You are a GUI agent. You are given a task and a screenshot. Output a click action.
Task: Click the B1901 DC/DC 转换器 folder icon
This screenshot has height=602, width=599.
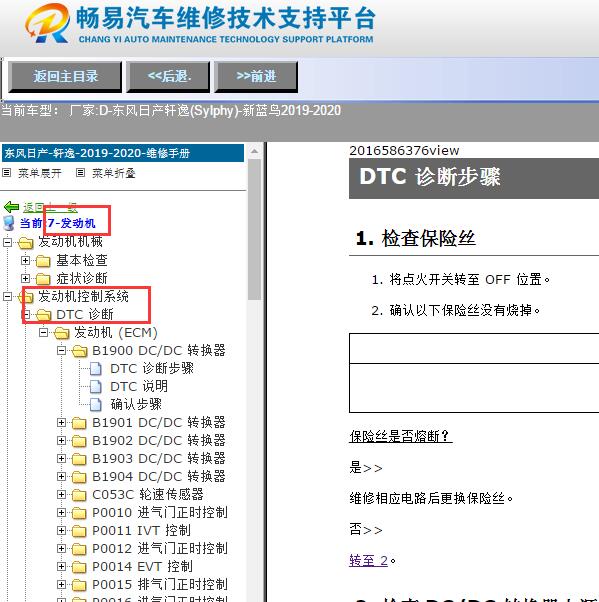[79, 423]
